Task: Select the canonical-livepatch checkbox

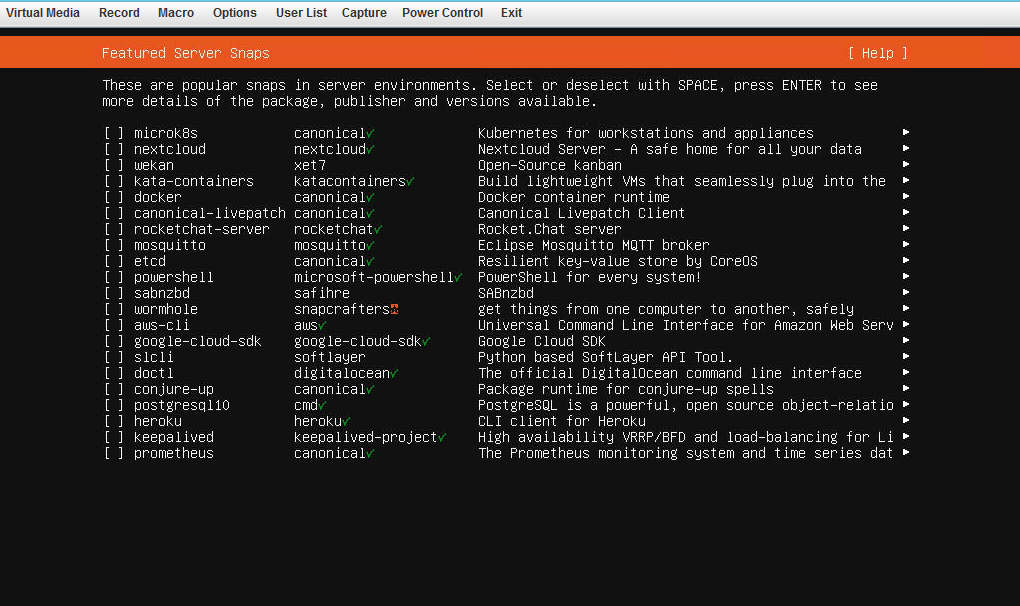Action: (x=114, y=213)
